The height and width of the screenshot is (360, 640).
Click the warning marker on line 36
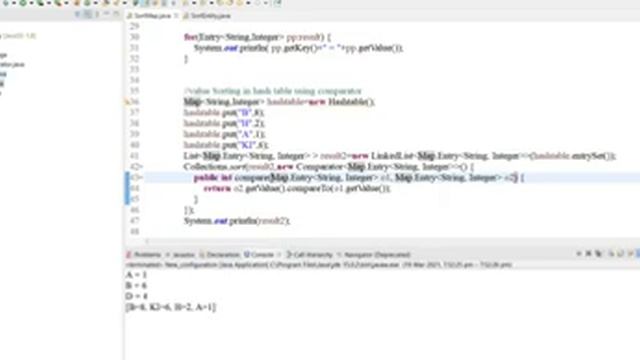[127, 102]
